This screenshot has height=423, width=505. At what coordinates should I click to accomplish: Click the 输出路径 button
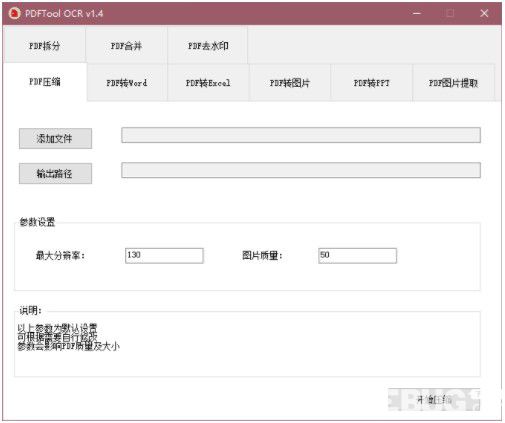pyautogui.click(x=55, y=173)
